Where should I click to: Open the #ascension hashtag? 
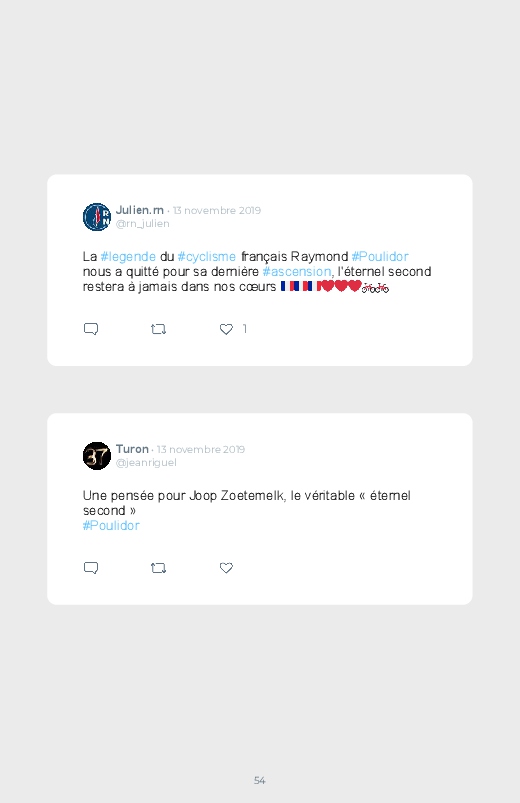coord(297,271)
